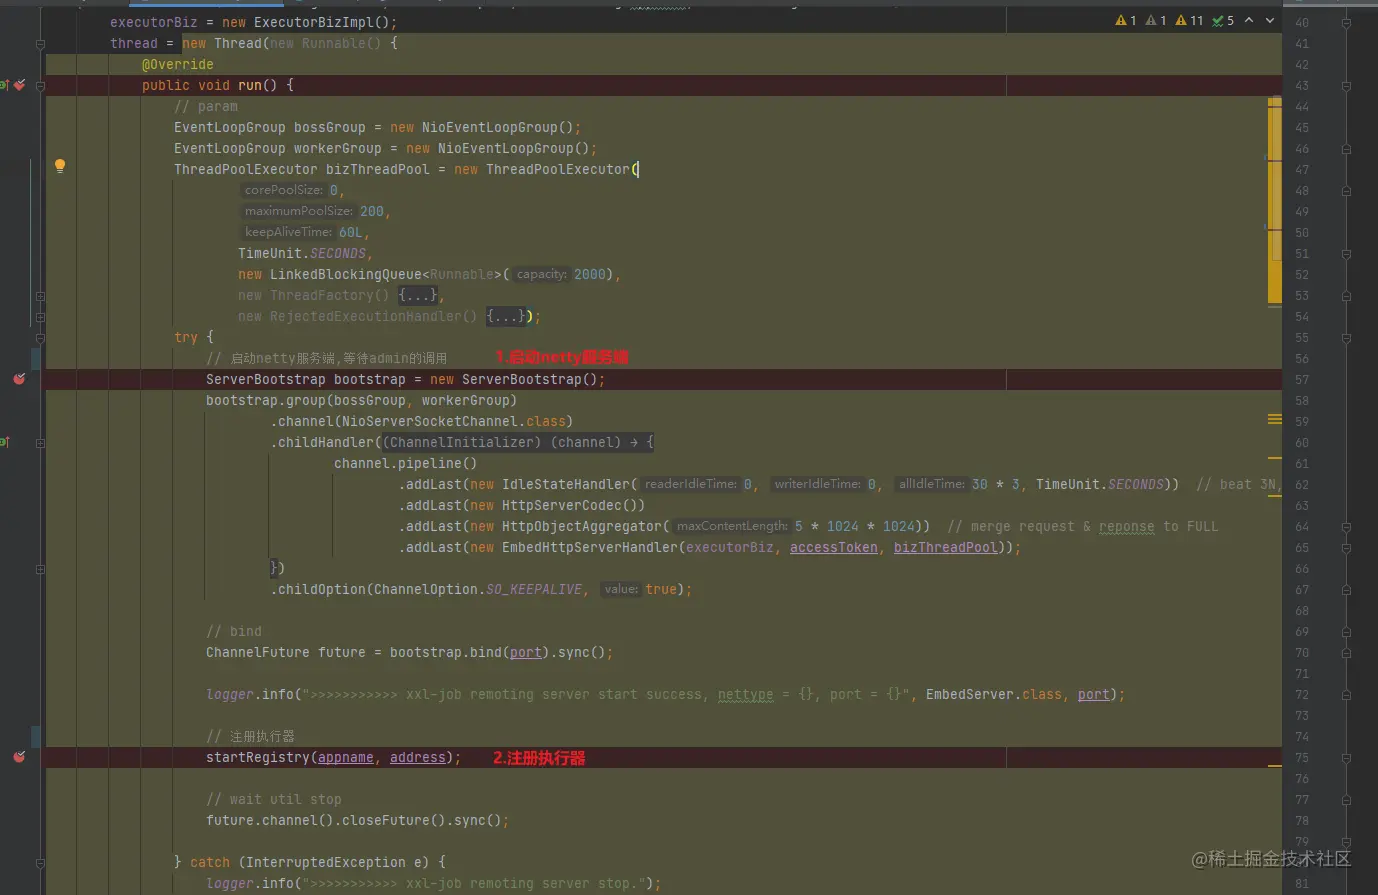Click the @Override annotation

tap(178, 64)
